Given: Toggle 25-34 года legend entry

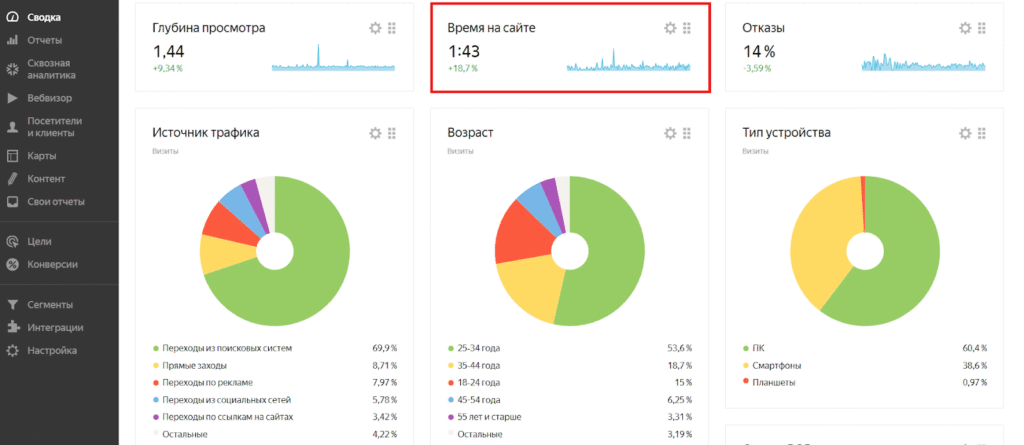Looking at the screenshot, I should [482, 348].
